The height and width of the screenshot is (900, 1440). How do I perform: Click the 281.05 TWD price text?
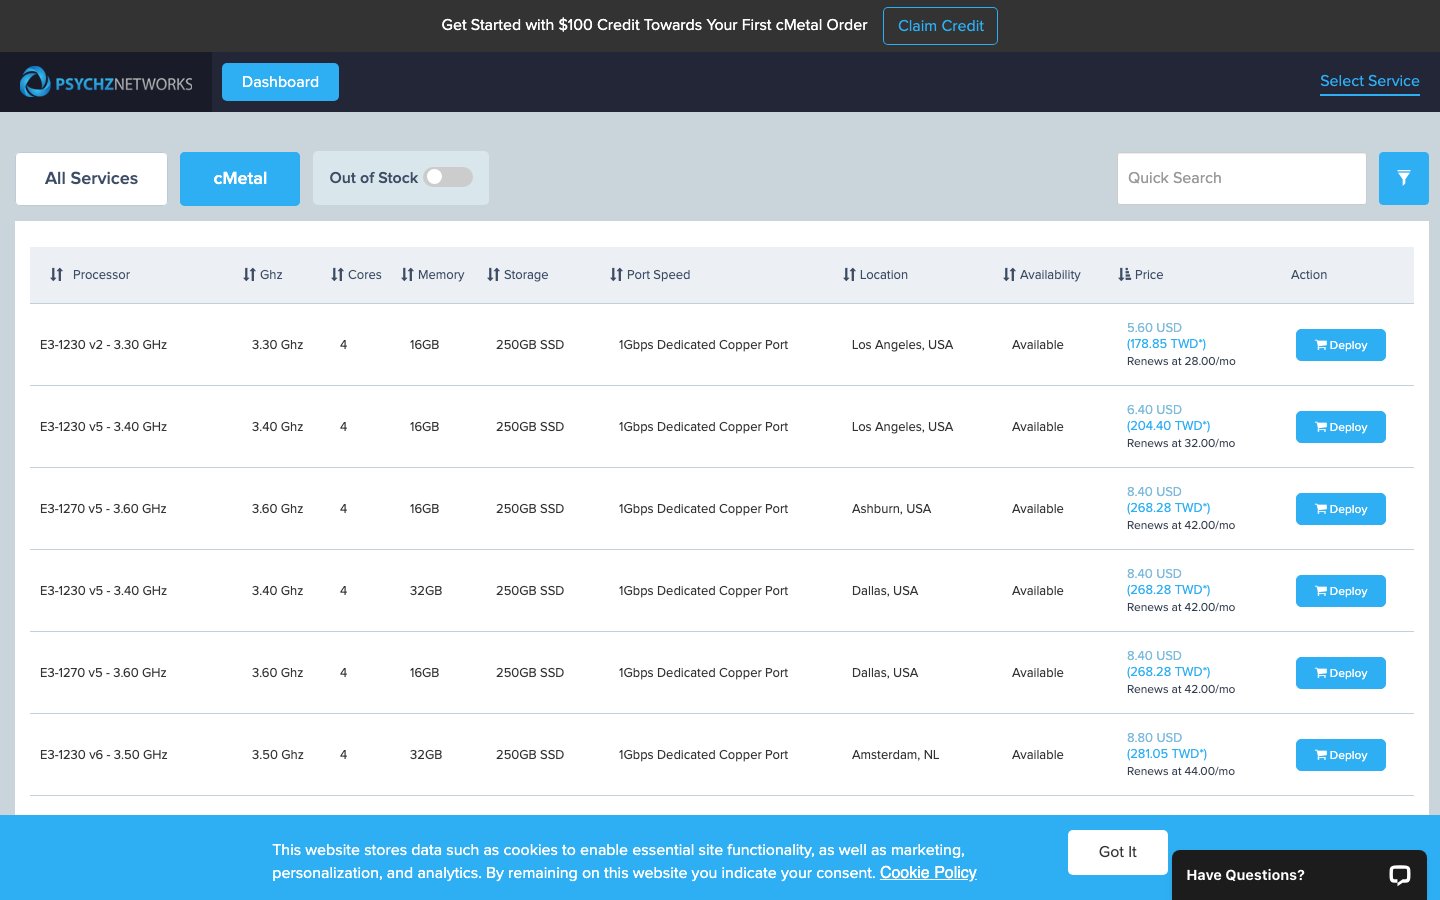1167,754
